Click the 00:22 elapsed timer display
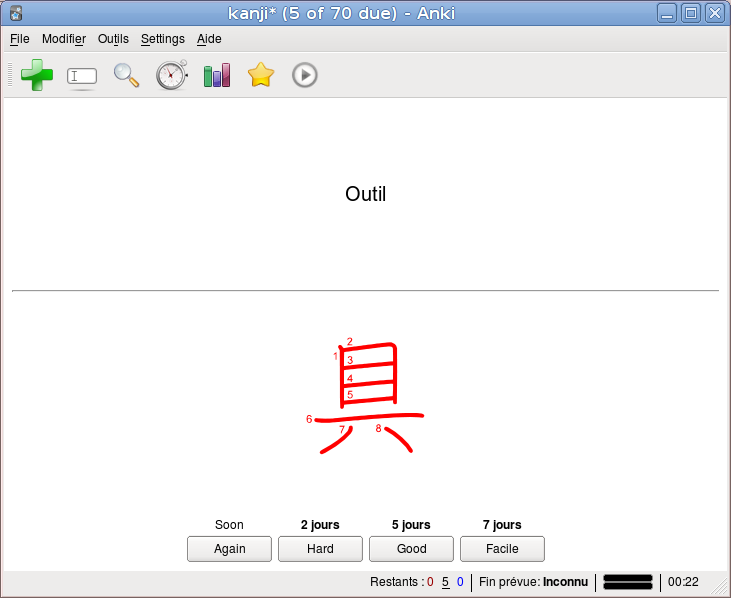731x598 pixels. click(683, 582)
